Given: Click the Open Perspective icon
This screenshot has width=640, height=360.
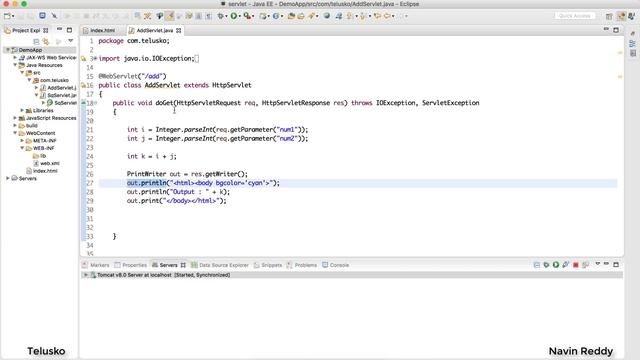Looking at the screenshot, I should (609, 16).
